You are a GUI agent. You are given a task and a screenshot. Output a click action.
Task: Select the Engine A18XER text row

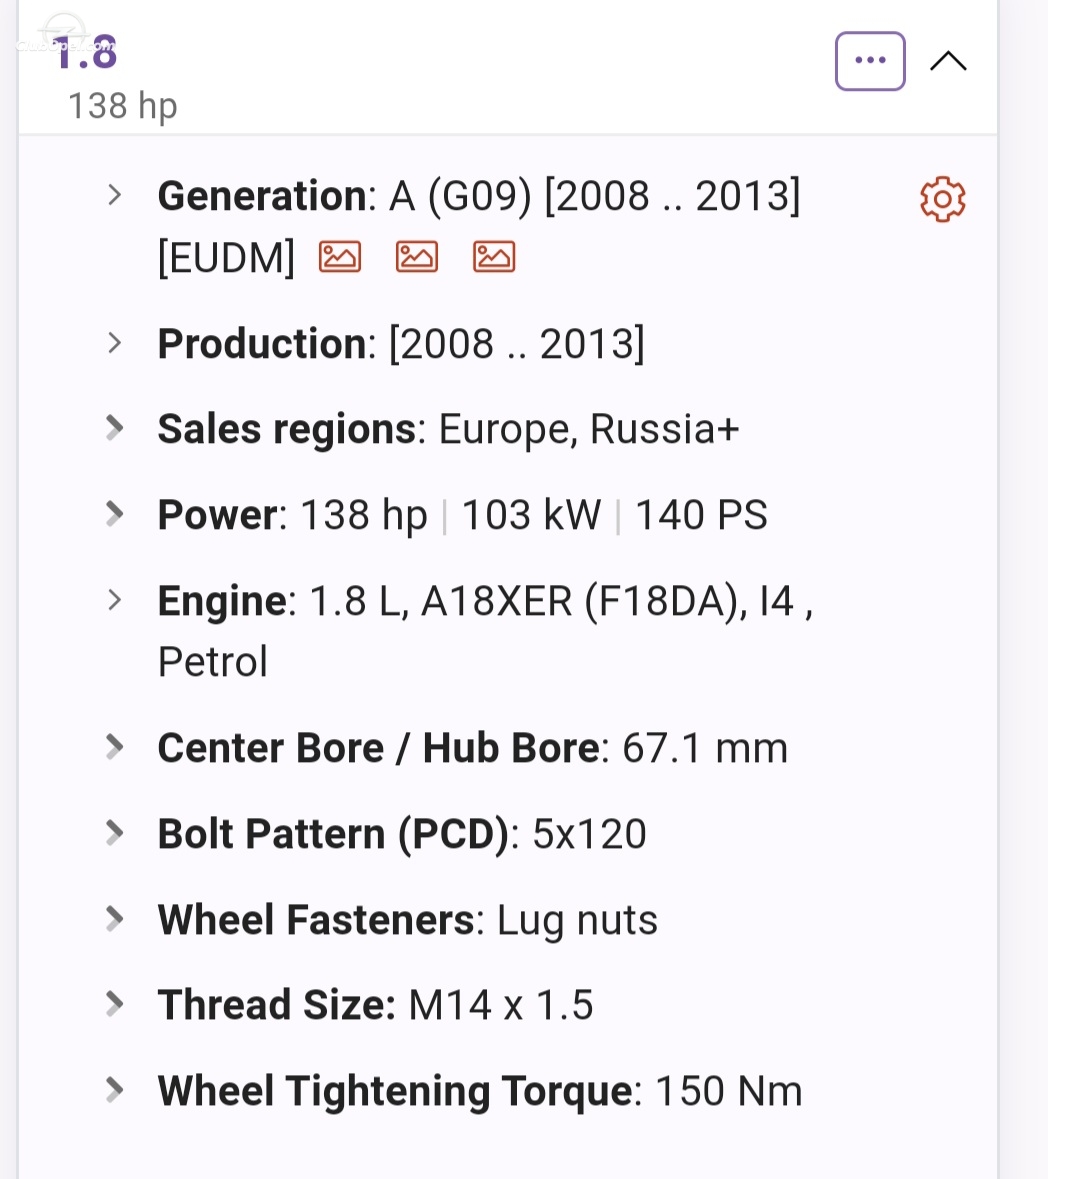pyautogui.click(x=485, y=631)
